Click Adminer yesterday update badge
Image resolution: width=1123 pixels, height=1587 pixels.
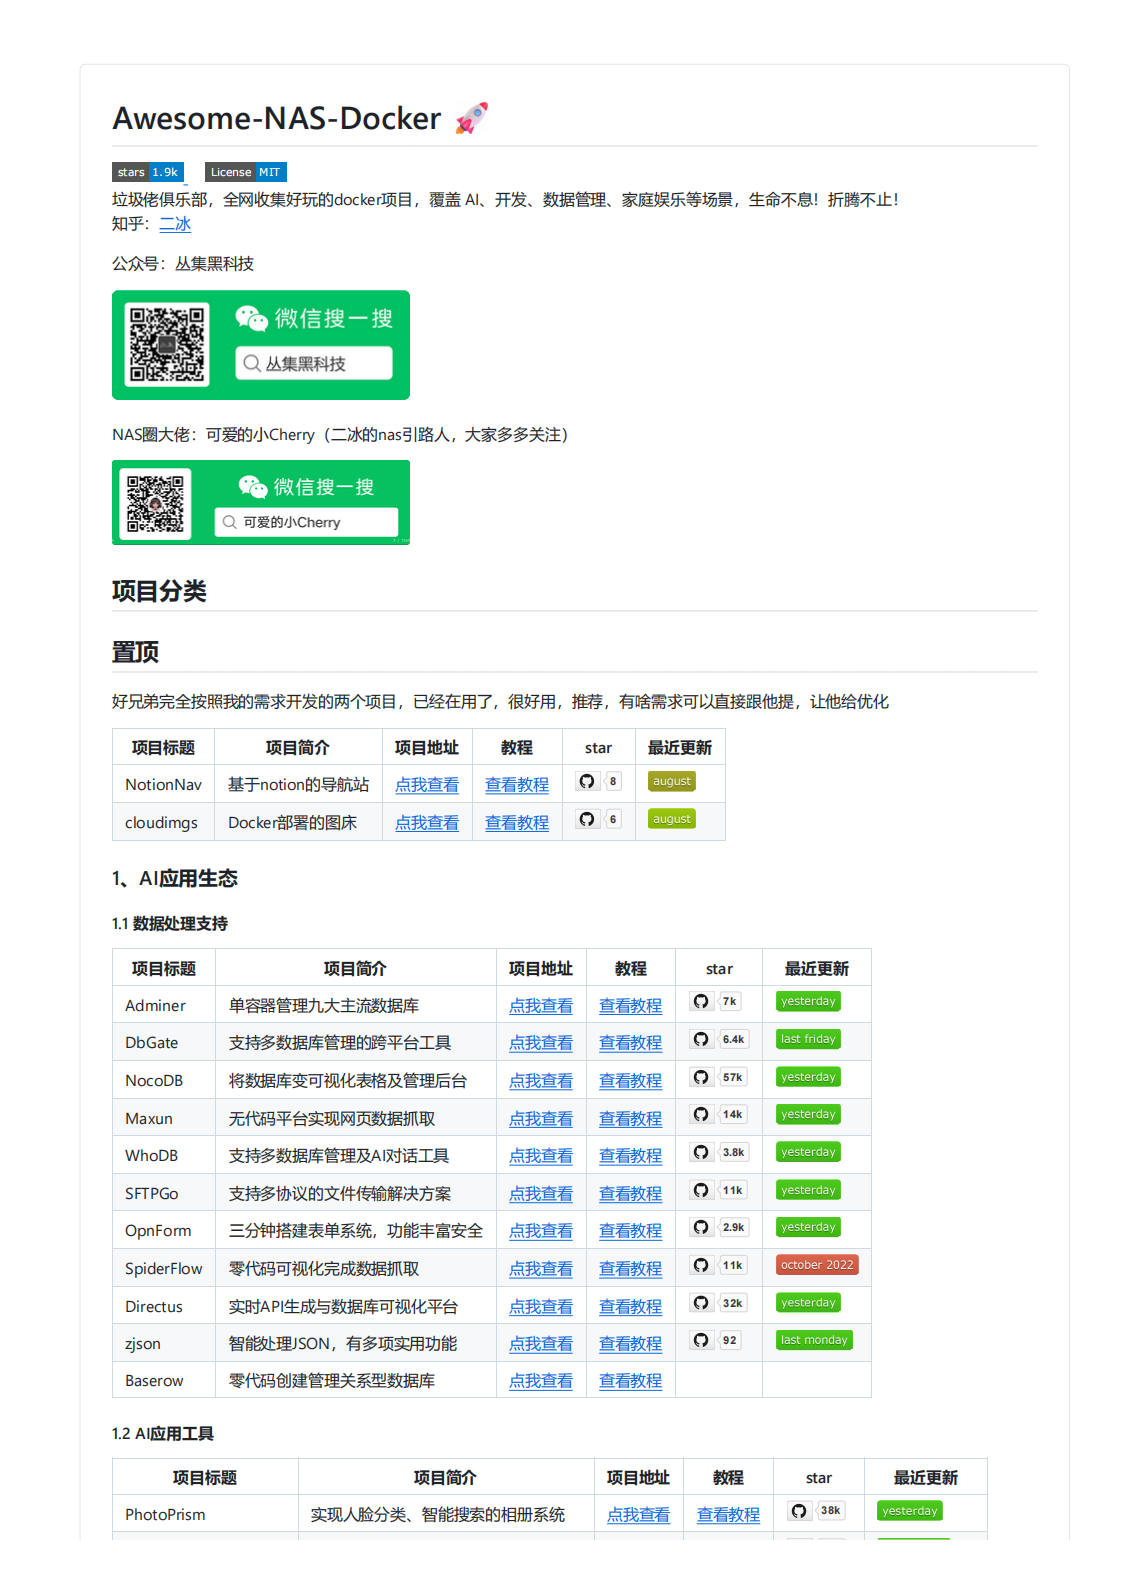(x=808, y=1001)
